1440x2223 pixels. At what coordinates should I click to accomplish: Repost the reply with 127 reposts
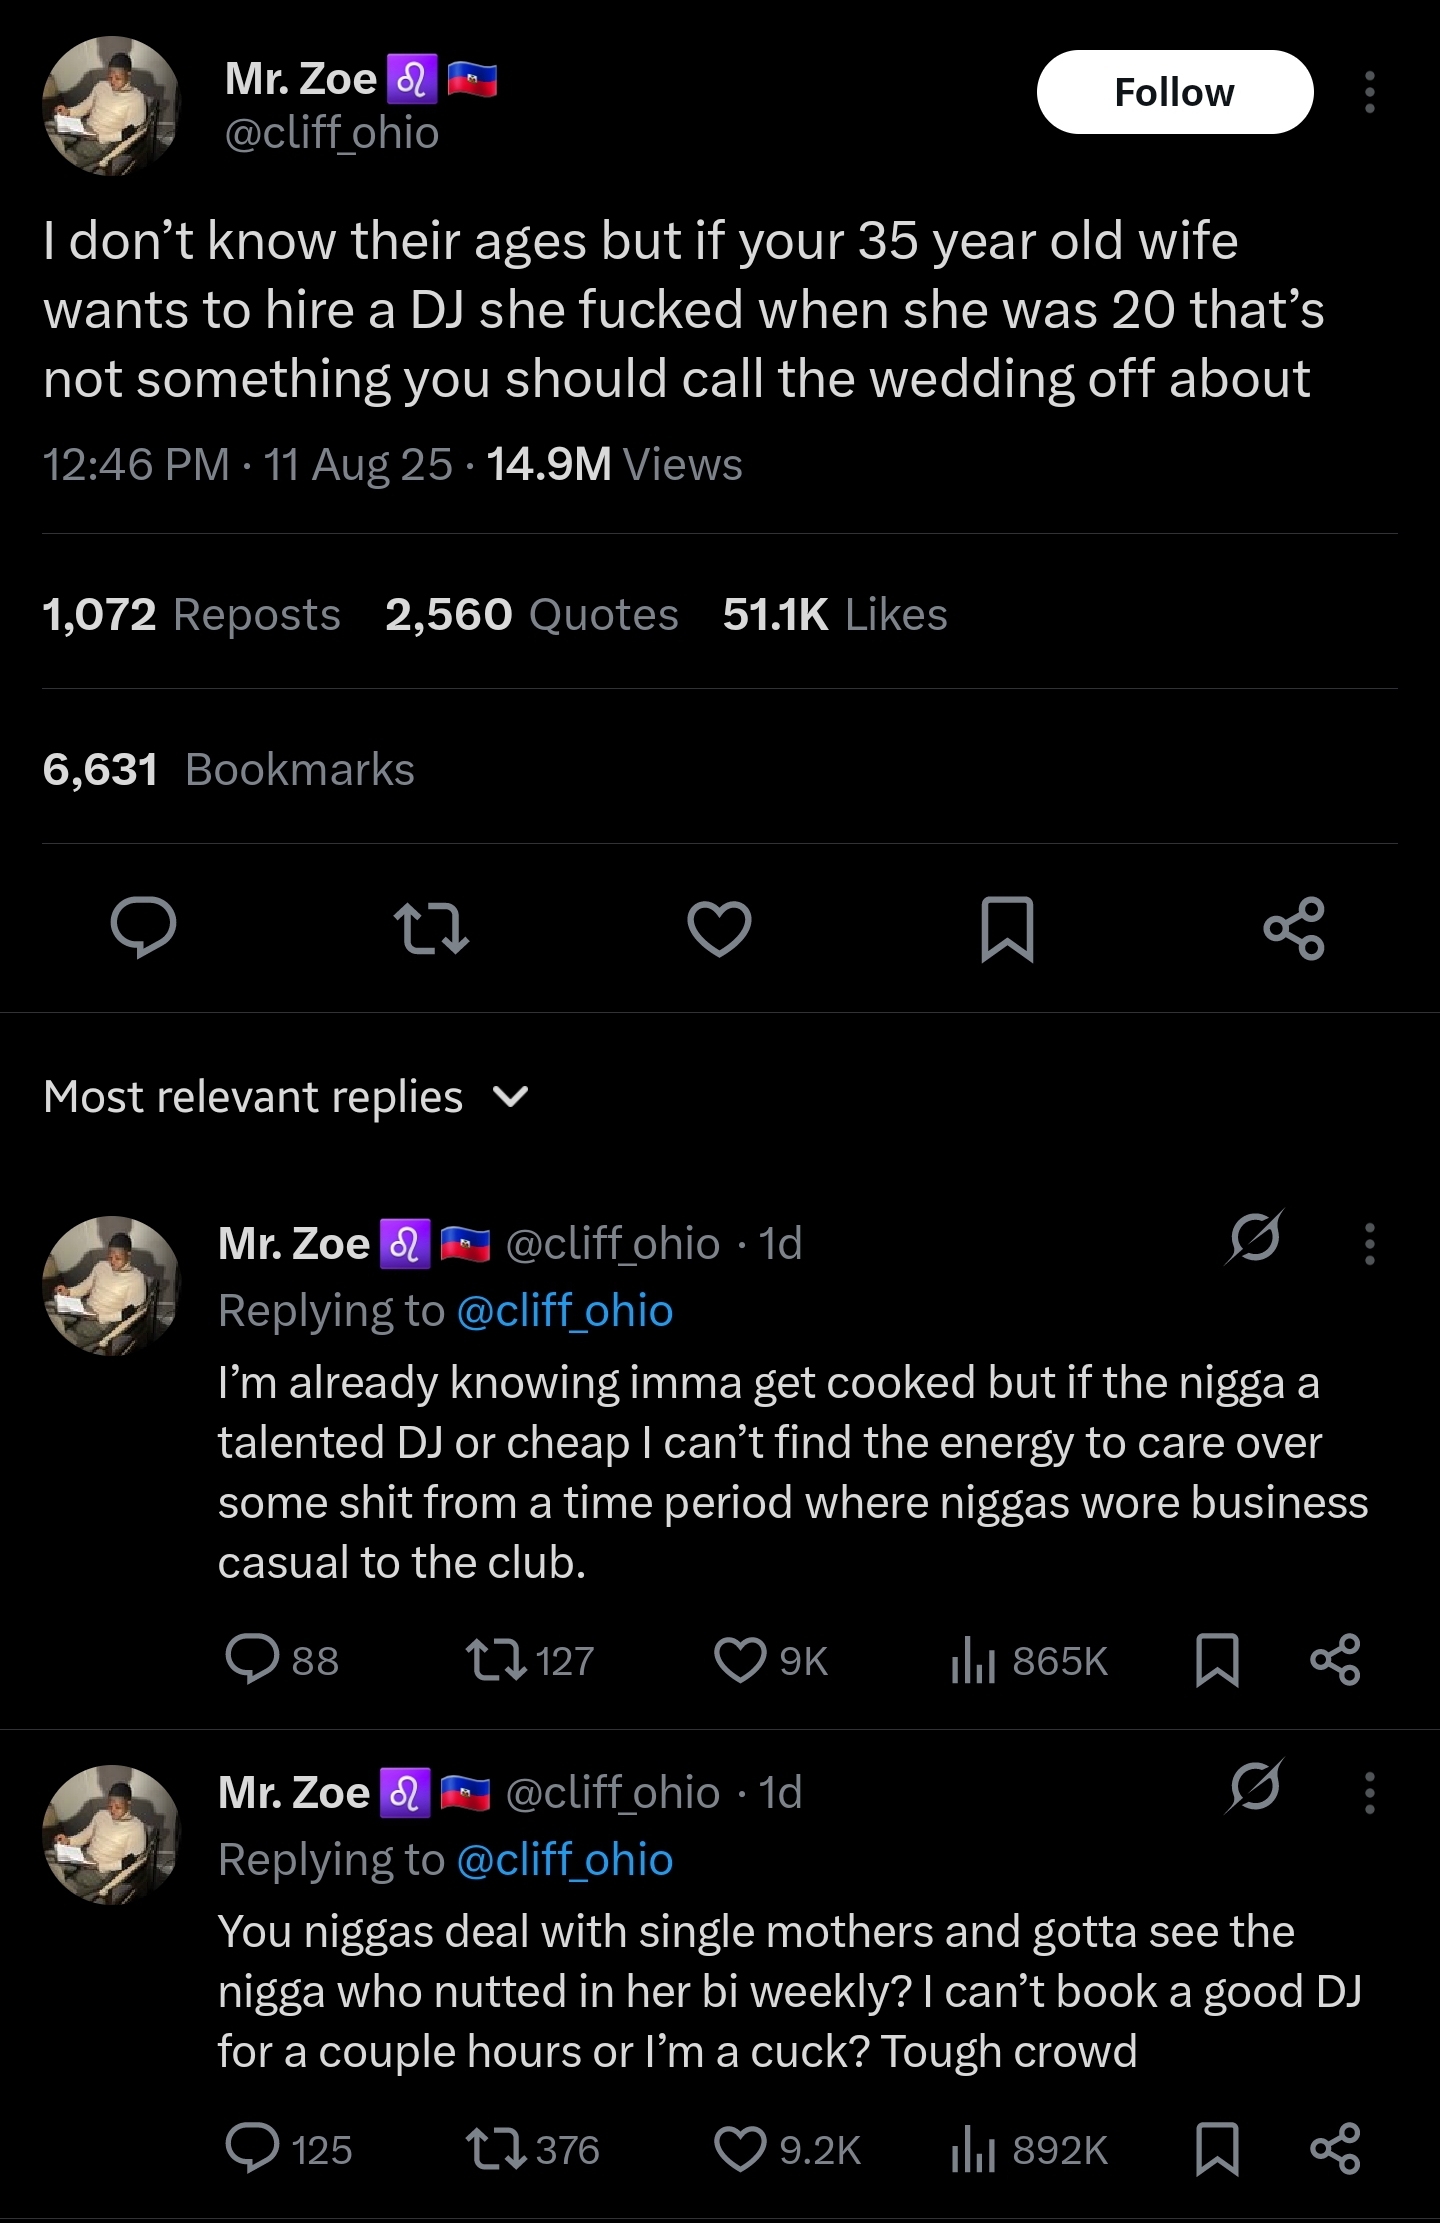pos(497,1661)
